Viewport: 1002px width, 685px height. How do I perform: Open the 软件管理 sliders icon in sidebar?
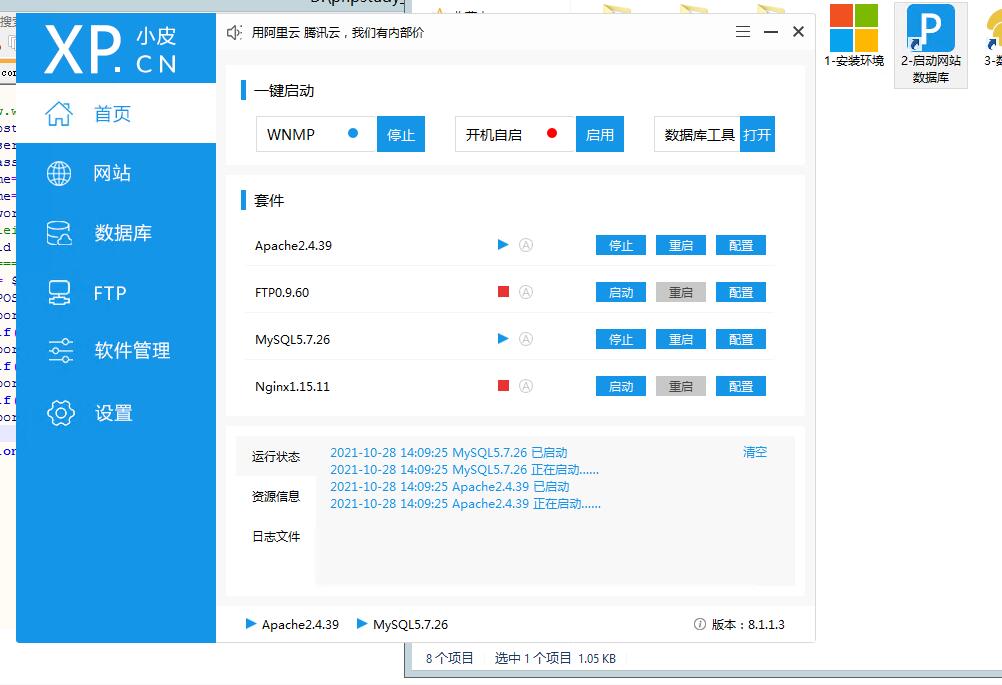pos(60,351)
